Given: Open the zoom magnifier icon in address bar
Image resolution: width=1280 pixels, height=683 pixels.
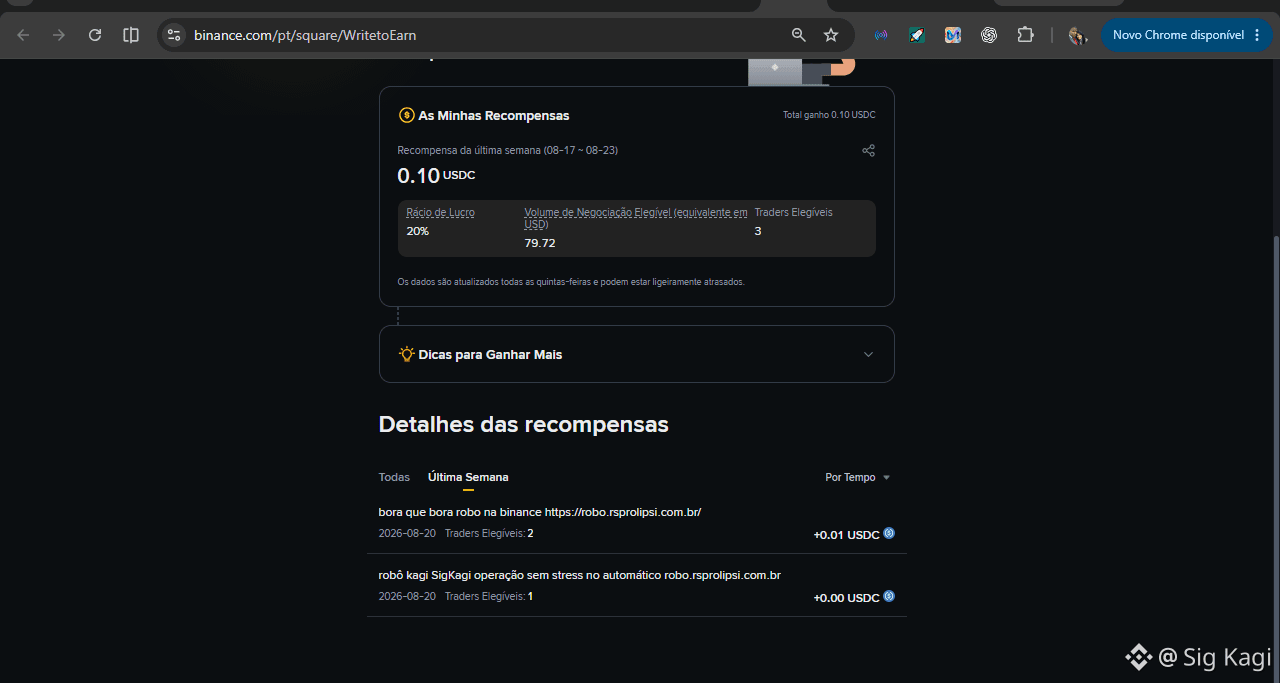Looking at the screenshot, I should (x=799, y=35).
